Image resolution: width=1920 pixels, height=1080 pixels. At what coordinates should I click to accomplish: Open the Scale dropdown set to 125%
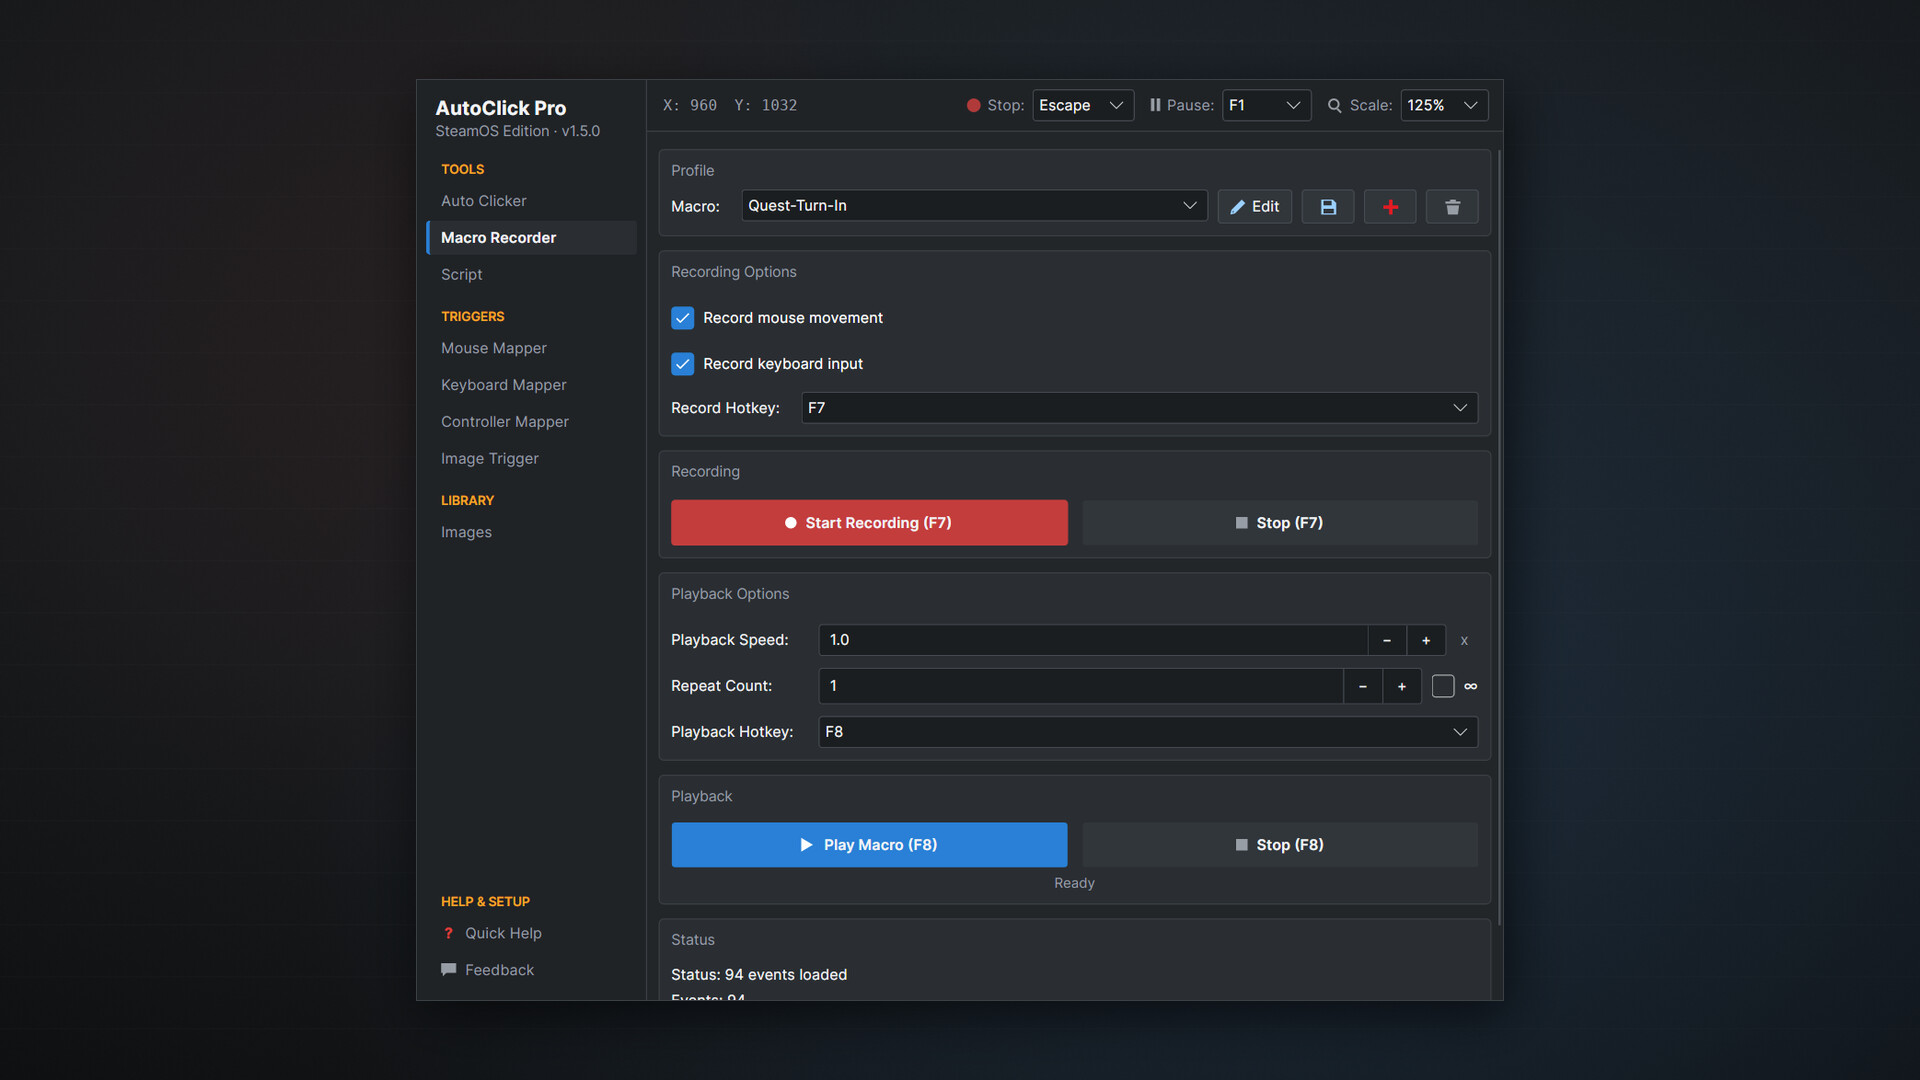tap(1444, 105)
